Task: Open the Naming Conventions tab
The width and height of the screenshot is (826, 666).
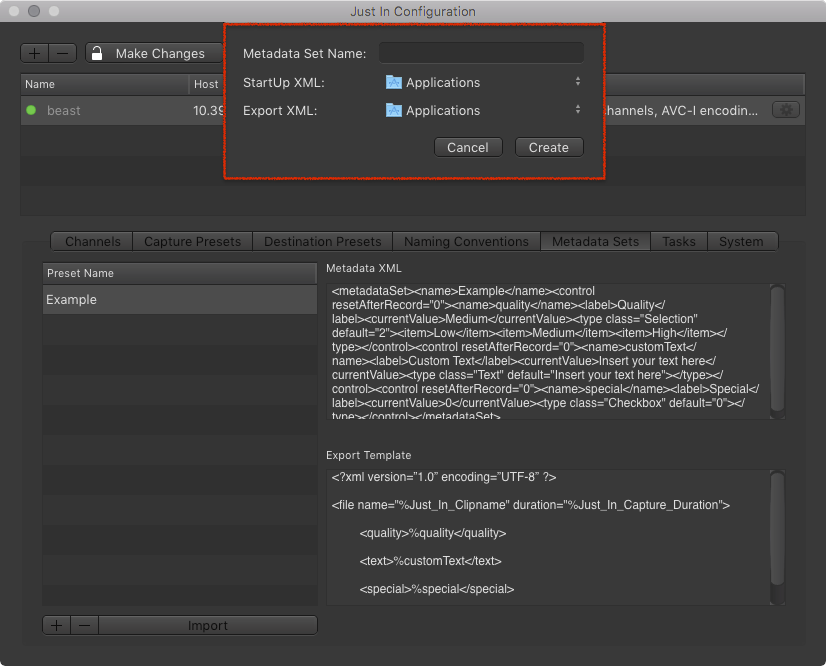Action: point(466,241)
